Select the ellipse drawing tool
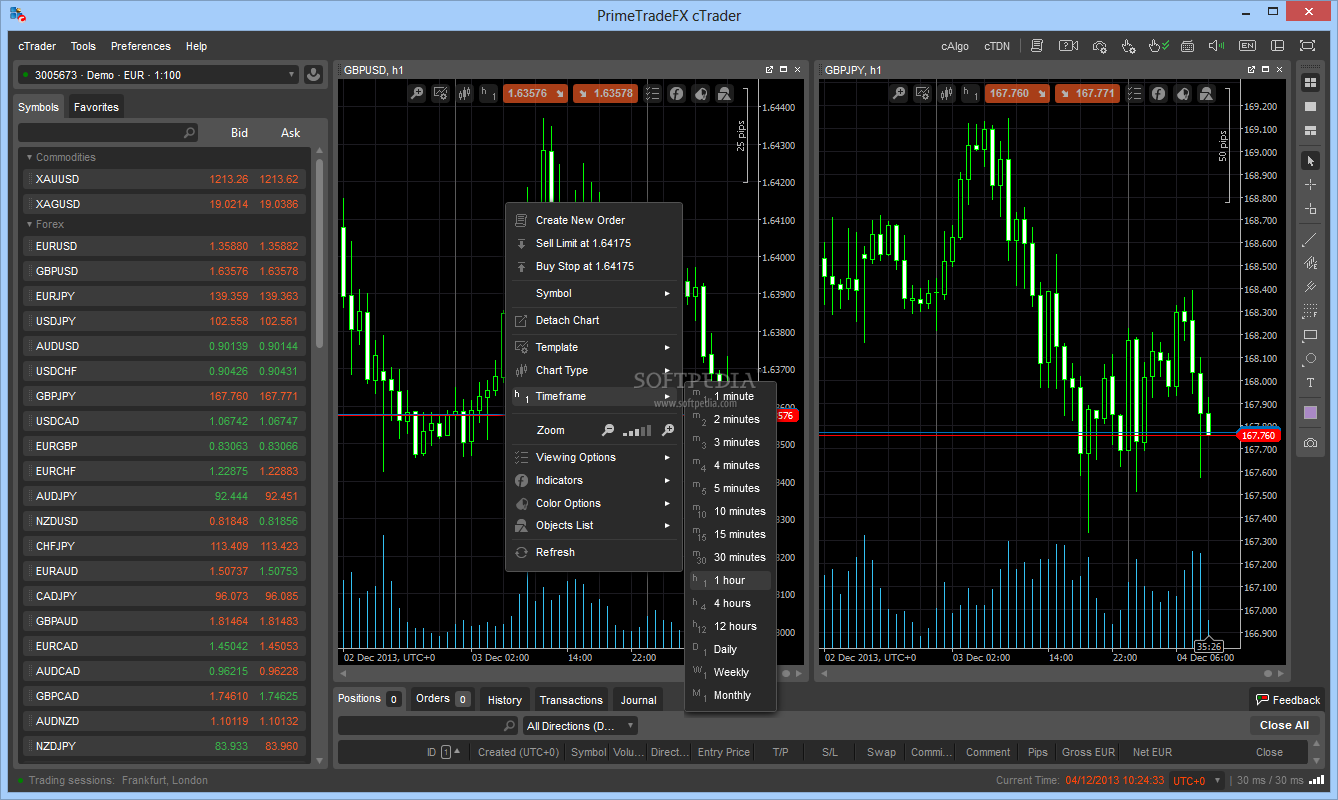This screenshot has width=1338, height=800. click(1310, 359)
